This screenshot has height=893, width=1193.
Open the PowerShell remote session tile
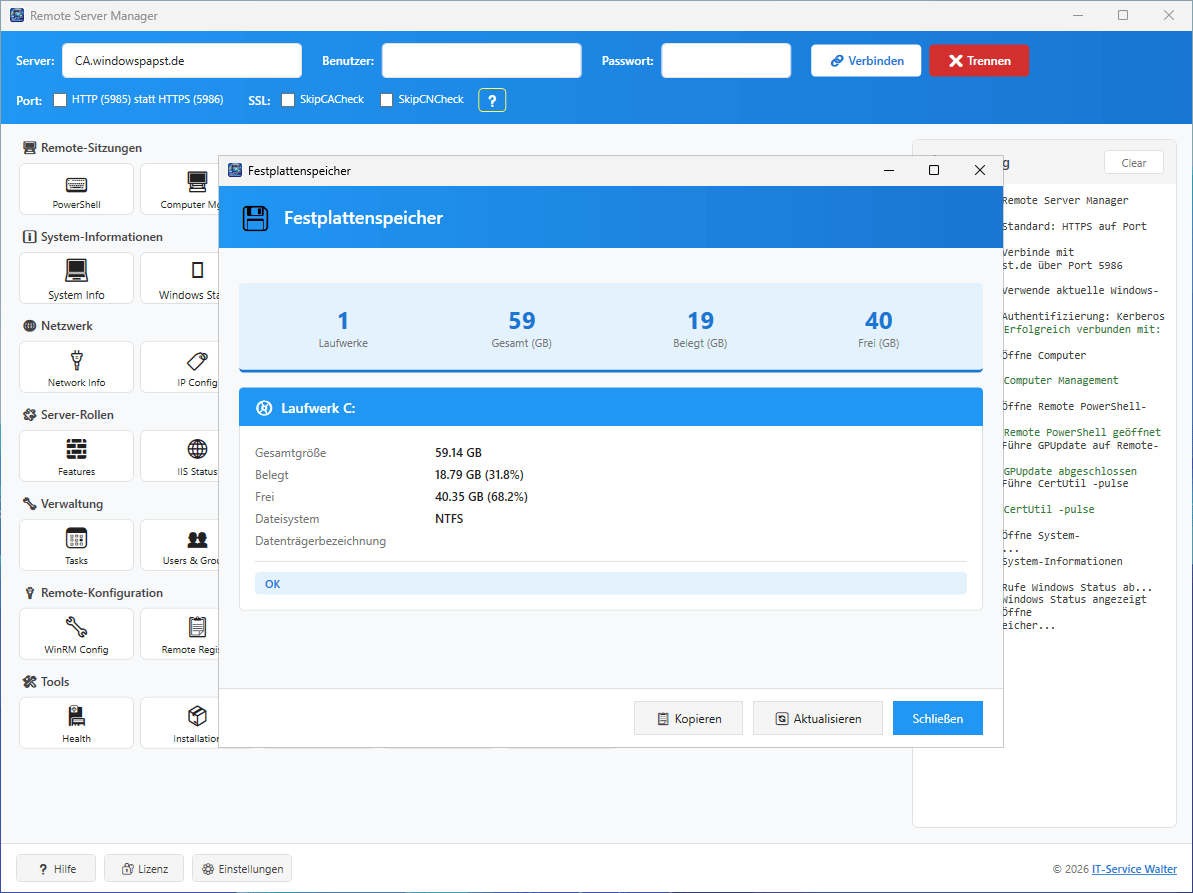(76, 189)
